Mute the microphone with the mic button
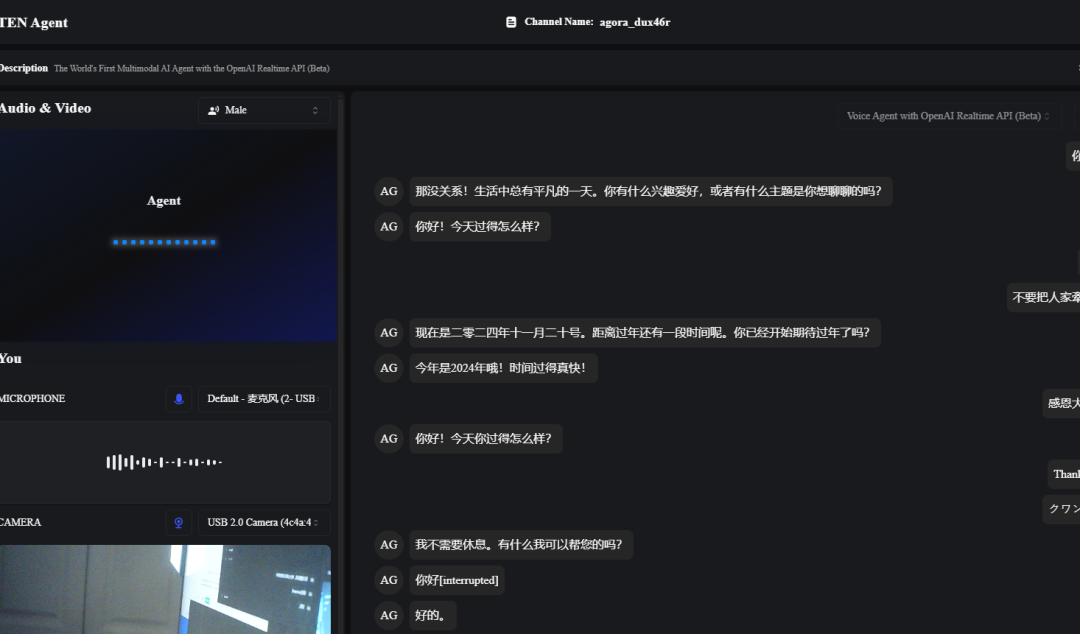The width and height of the screenshot is (1080, 634). pyautogui.click(x=179, y=399)
